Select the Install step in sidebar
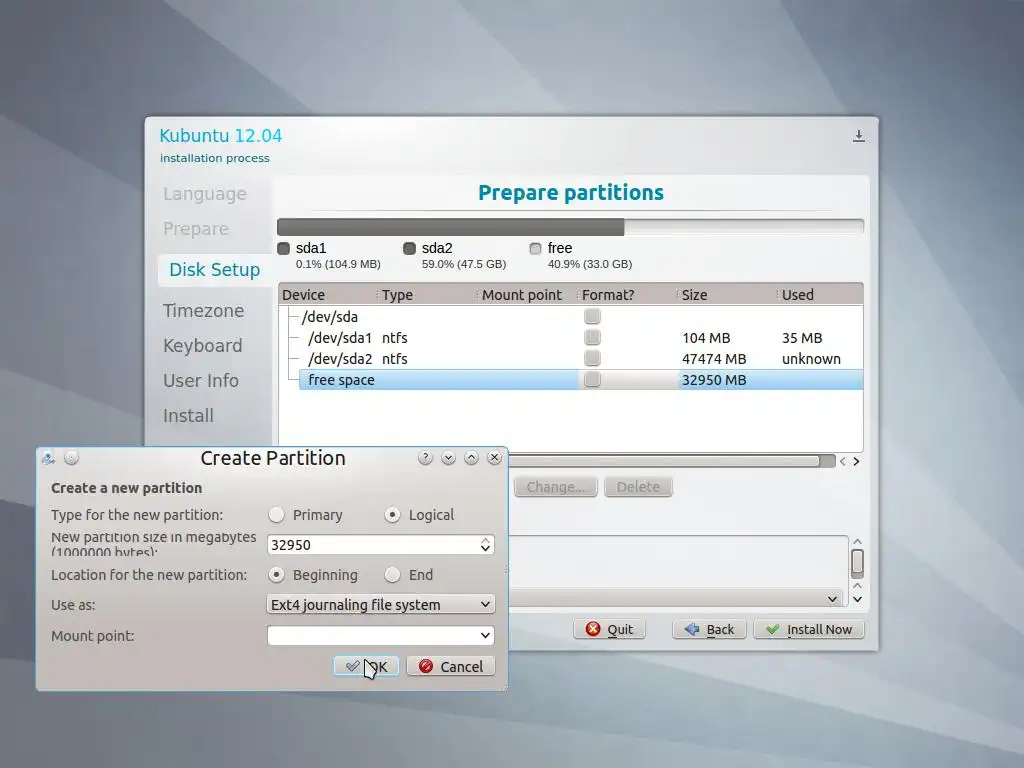Viewport: 1024px width, 768px height. 188,415
